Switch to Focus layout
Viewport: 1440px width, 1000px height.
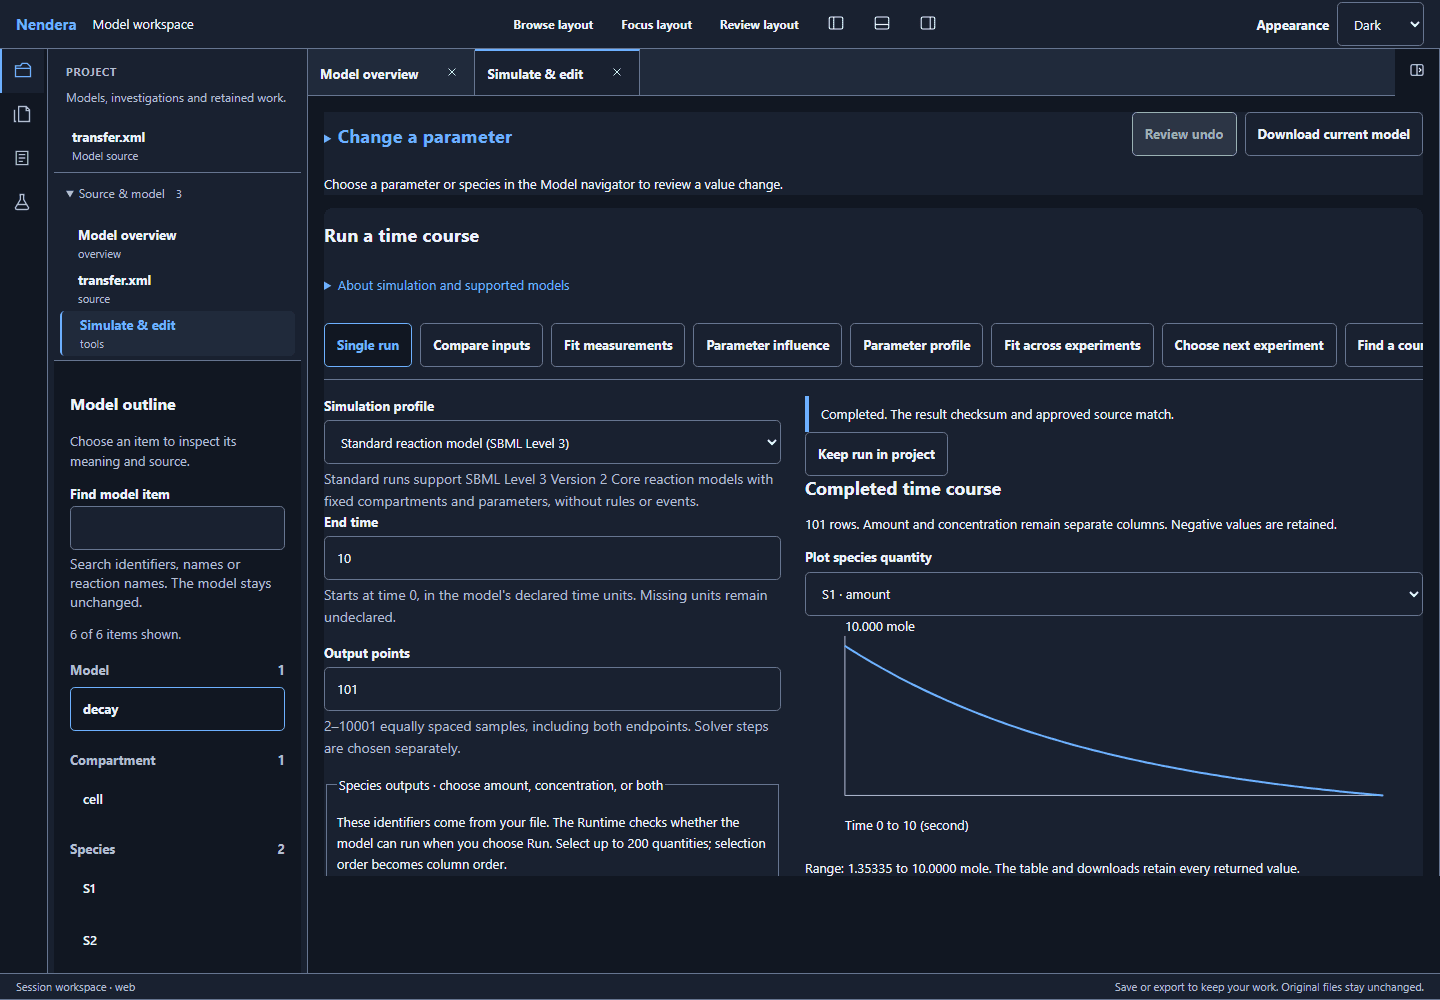tap(656, 24)
